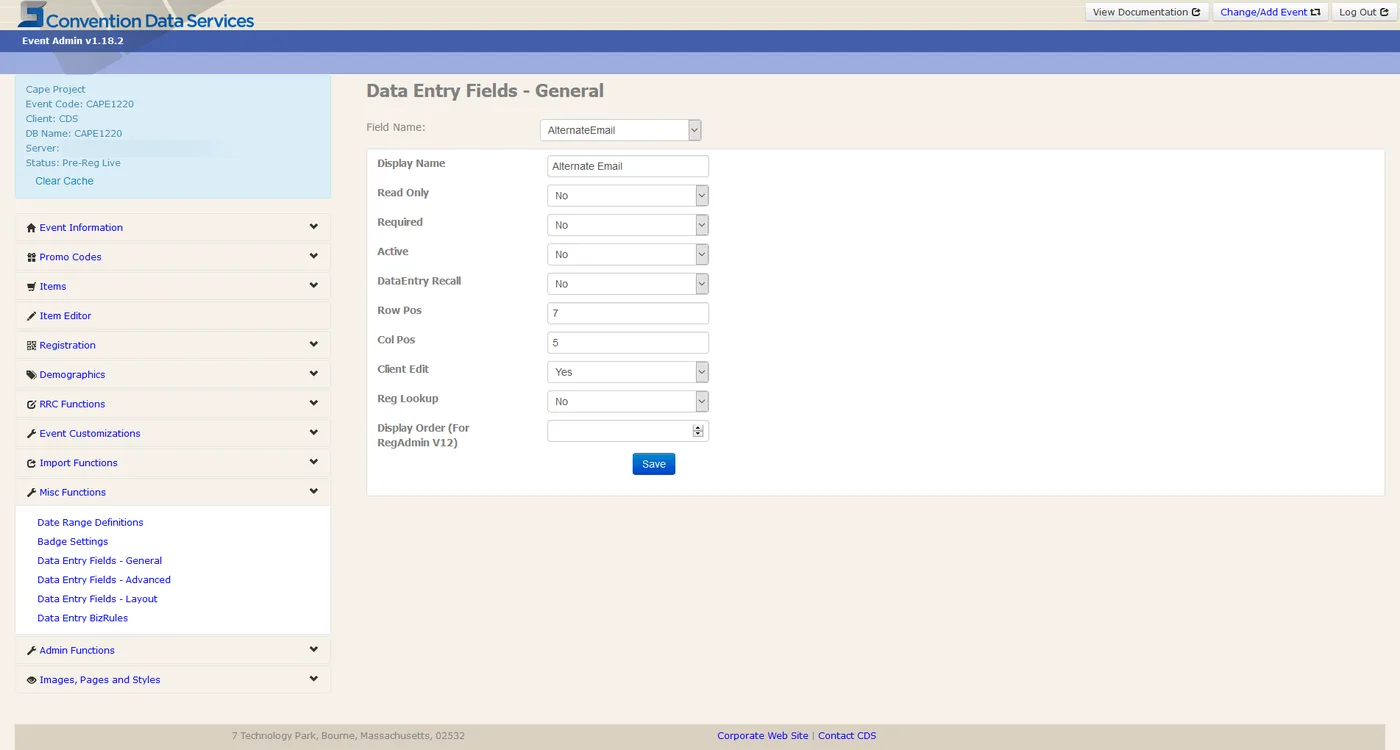The height and width of the screenshot is (750, 1400).
Task: Expand the Event Information section chevron
Action: 314,227
